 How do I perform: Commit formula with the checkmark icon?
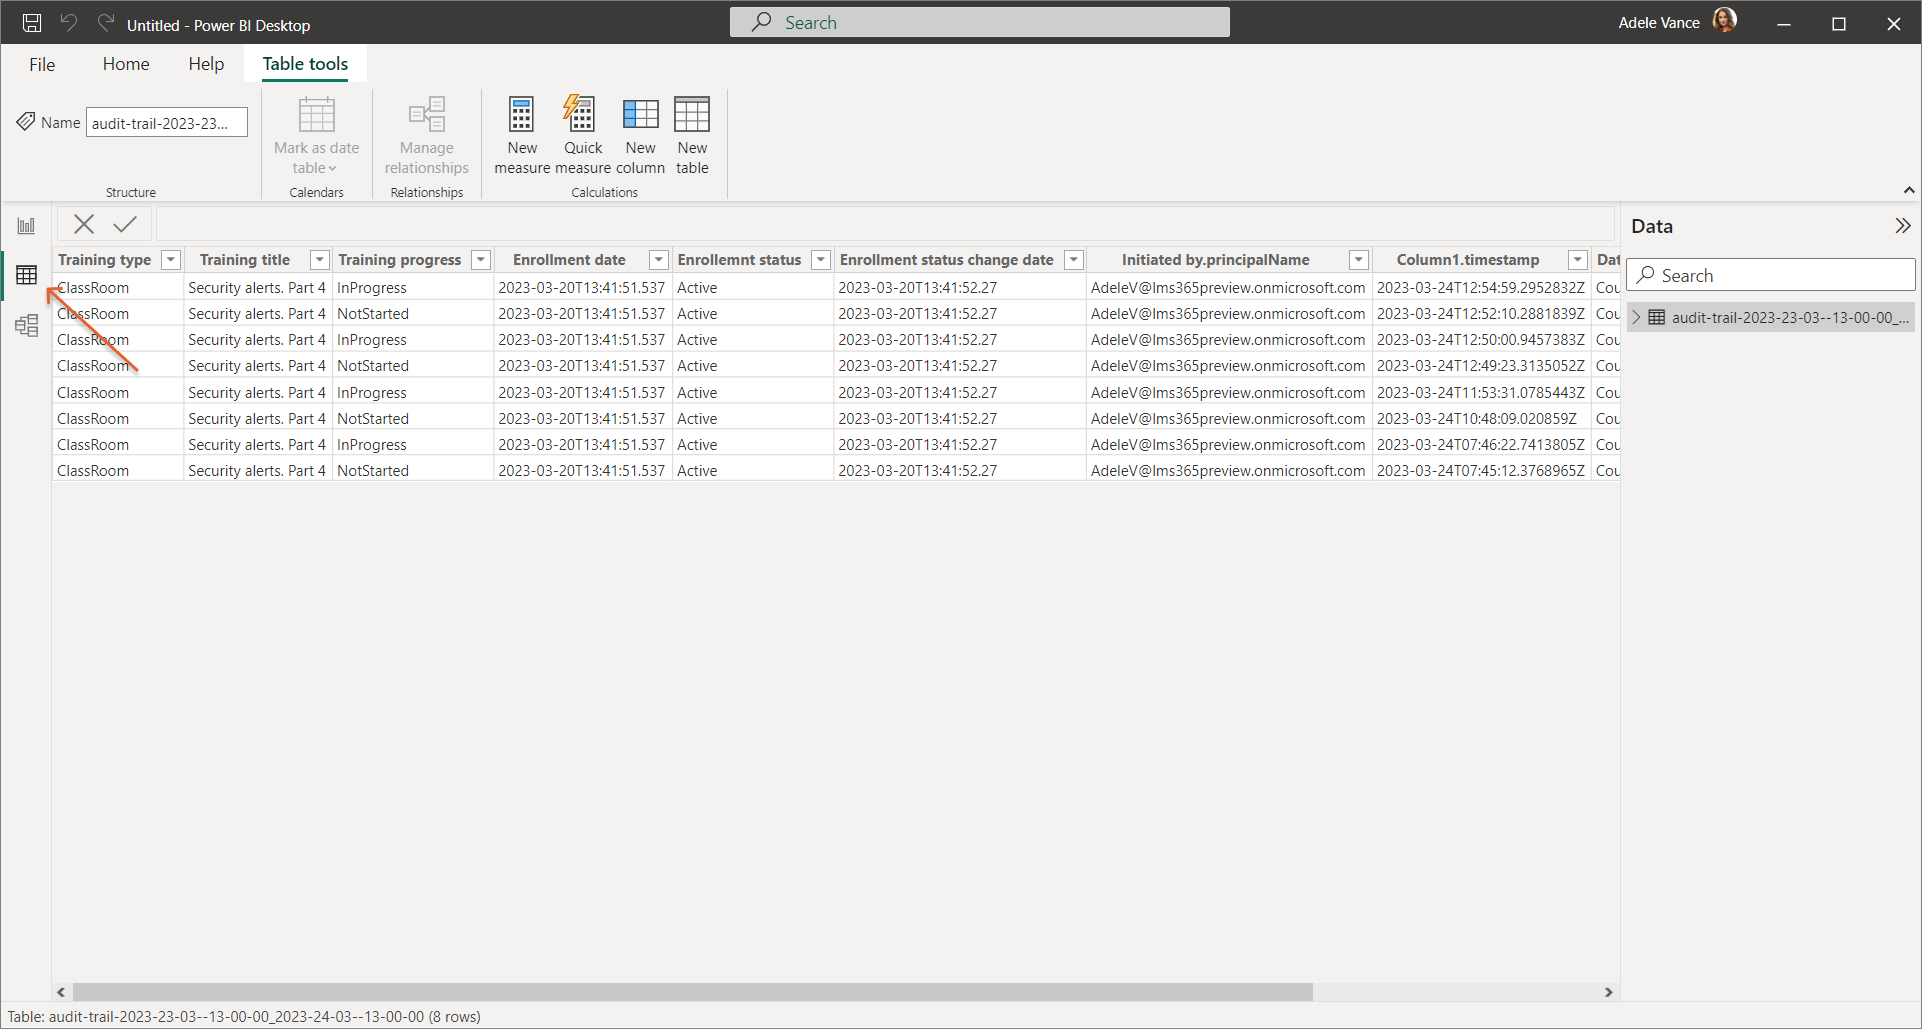coord(125,224)
